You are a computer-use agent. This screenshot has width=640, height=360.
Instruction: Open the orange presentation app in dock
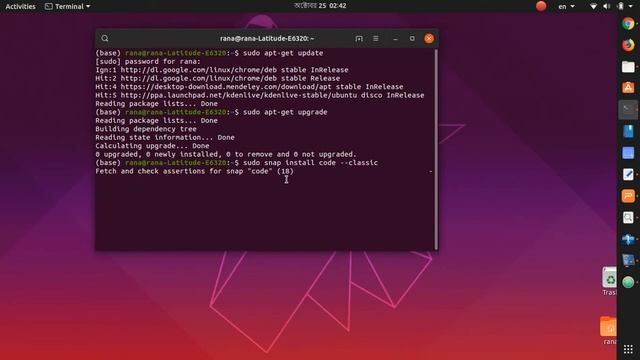[628, 196]
